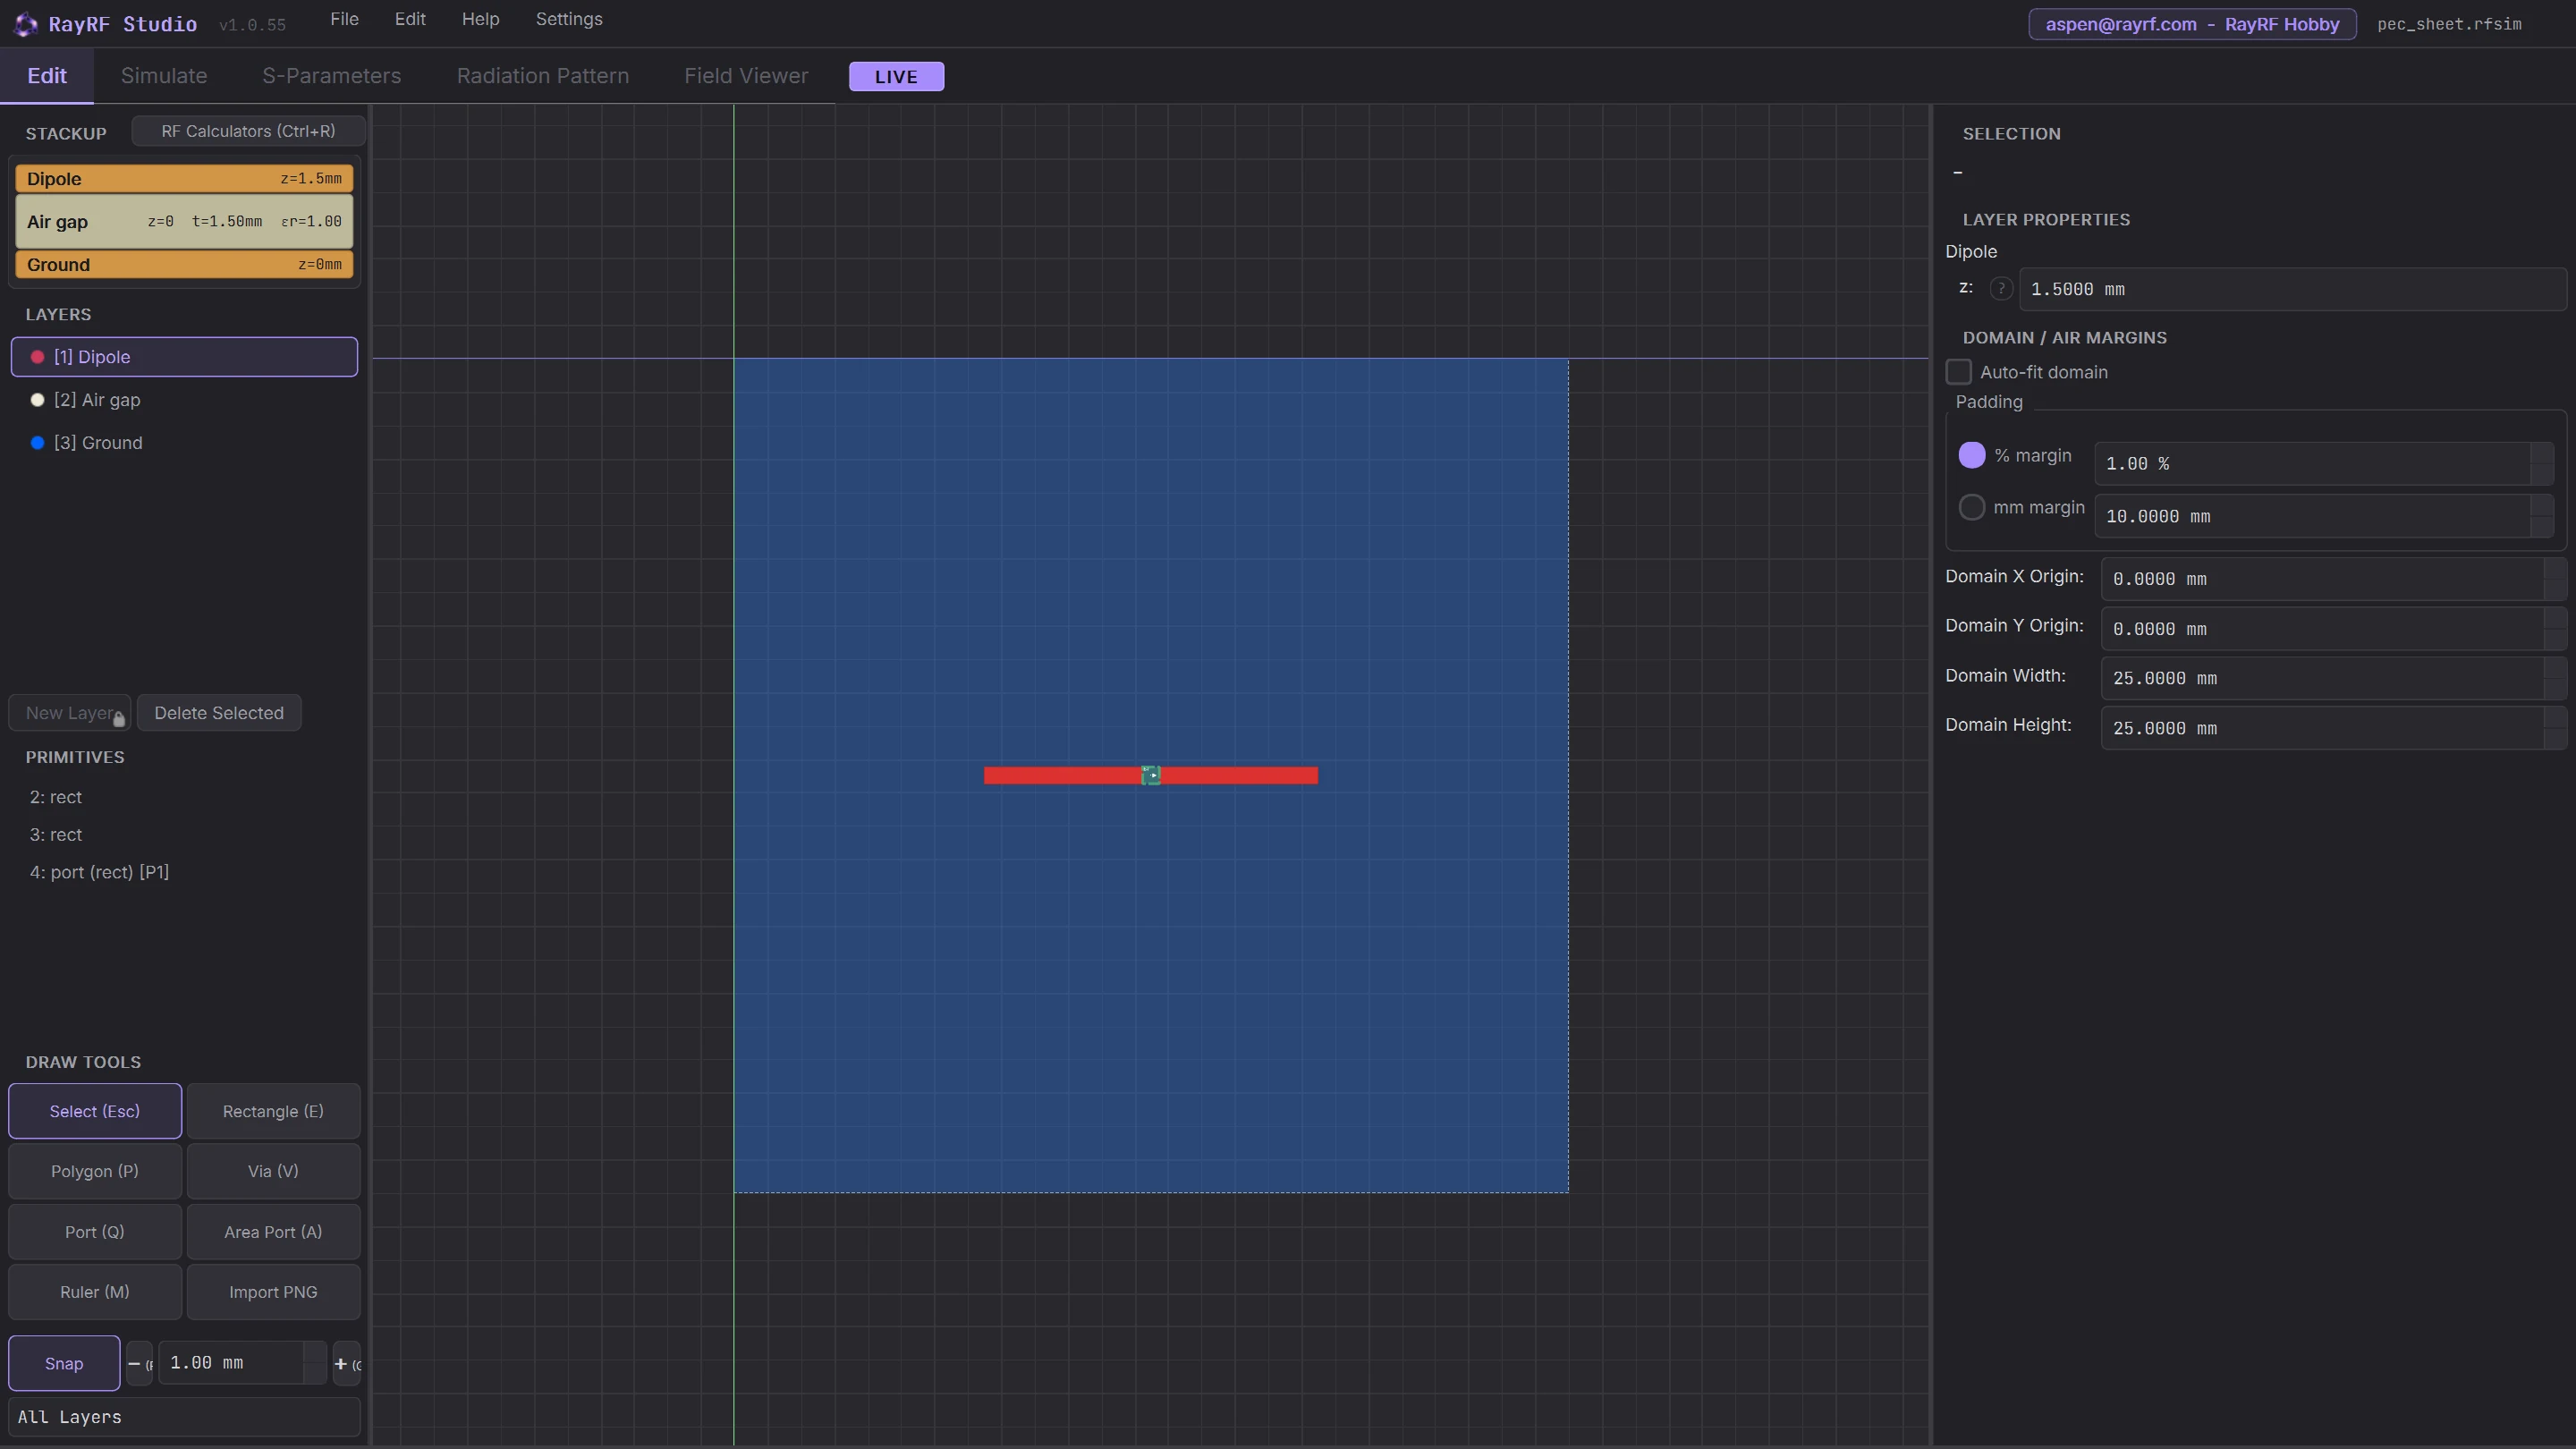
Task: Click the red dot of Dipole layer
Action: 37,357
